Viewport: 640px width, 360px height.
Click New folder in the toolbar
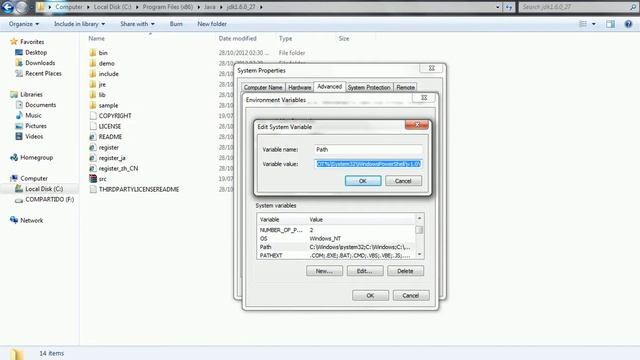click(212, 24)
